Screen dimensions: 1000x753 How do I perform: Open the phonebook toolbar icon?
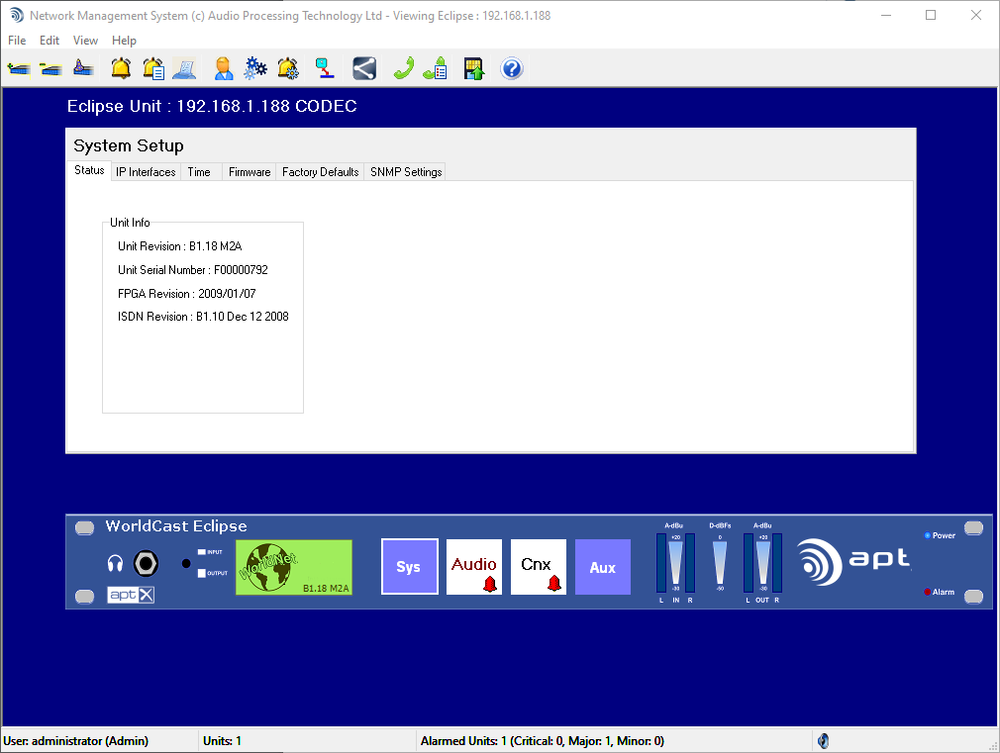tap(434, 68)
